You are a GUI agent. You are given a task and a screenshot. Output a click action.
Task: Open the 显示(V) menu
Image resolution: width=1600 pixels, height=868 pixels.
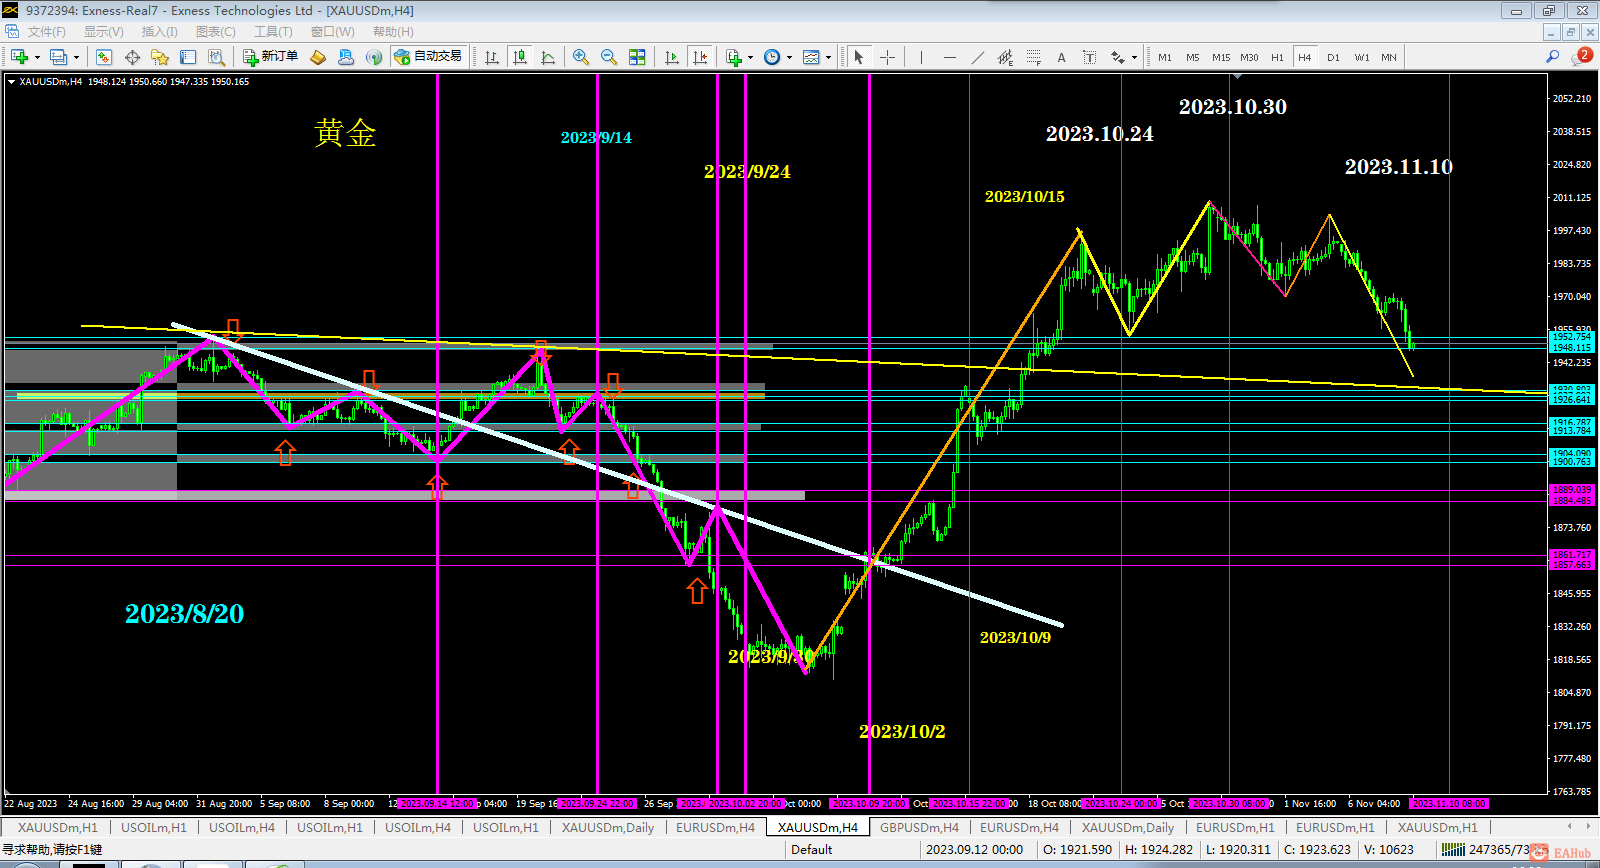[103, 32]
